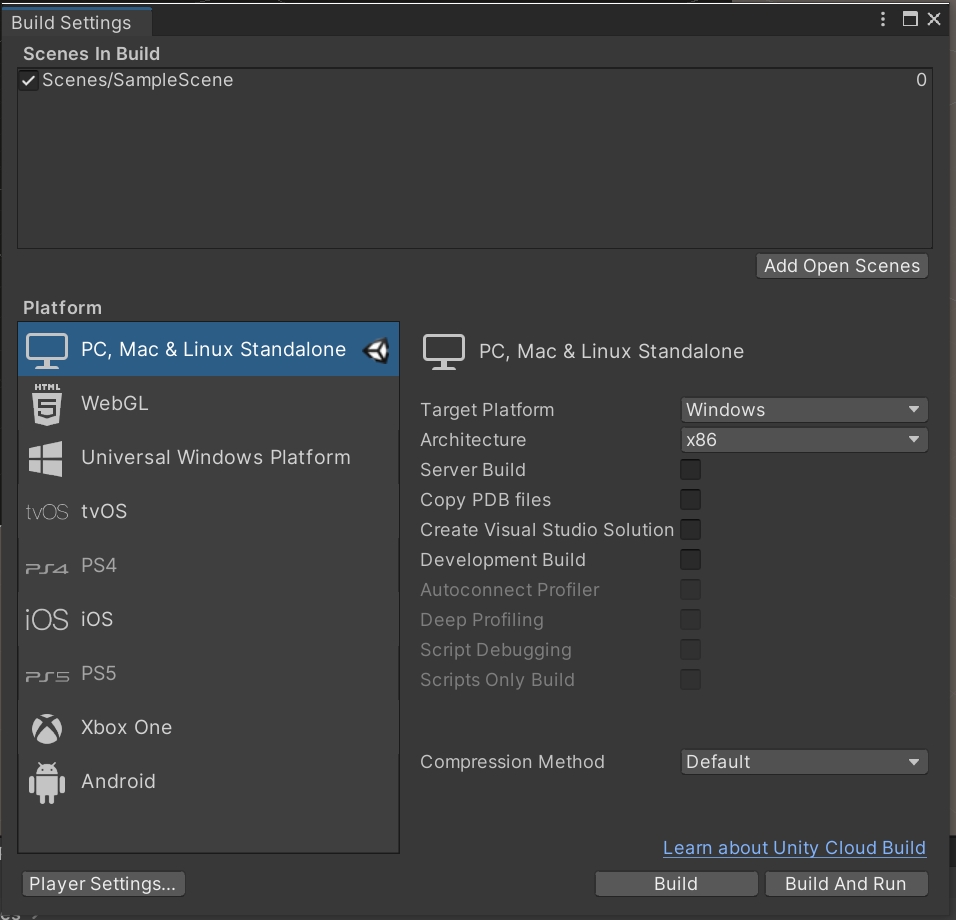Image resolution: width=956 pixels, height=920 pixels.
Task: Enable the Server Build checkbox
Action: tap(690, 470)
